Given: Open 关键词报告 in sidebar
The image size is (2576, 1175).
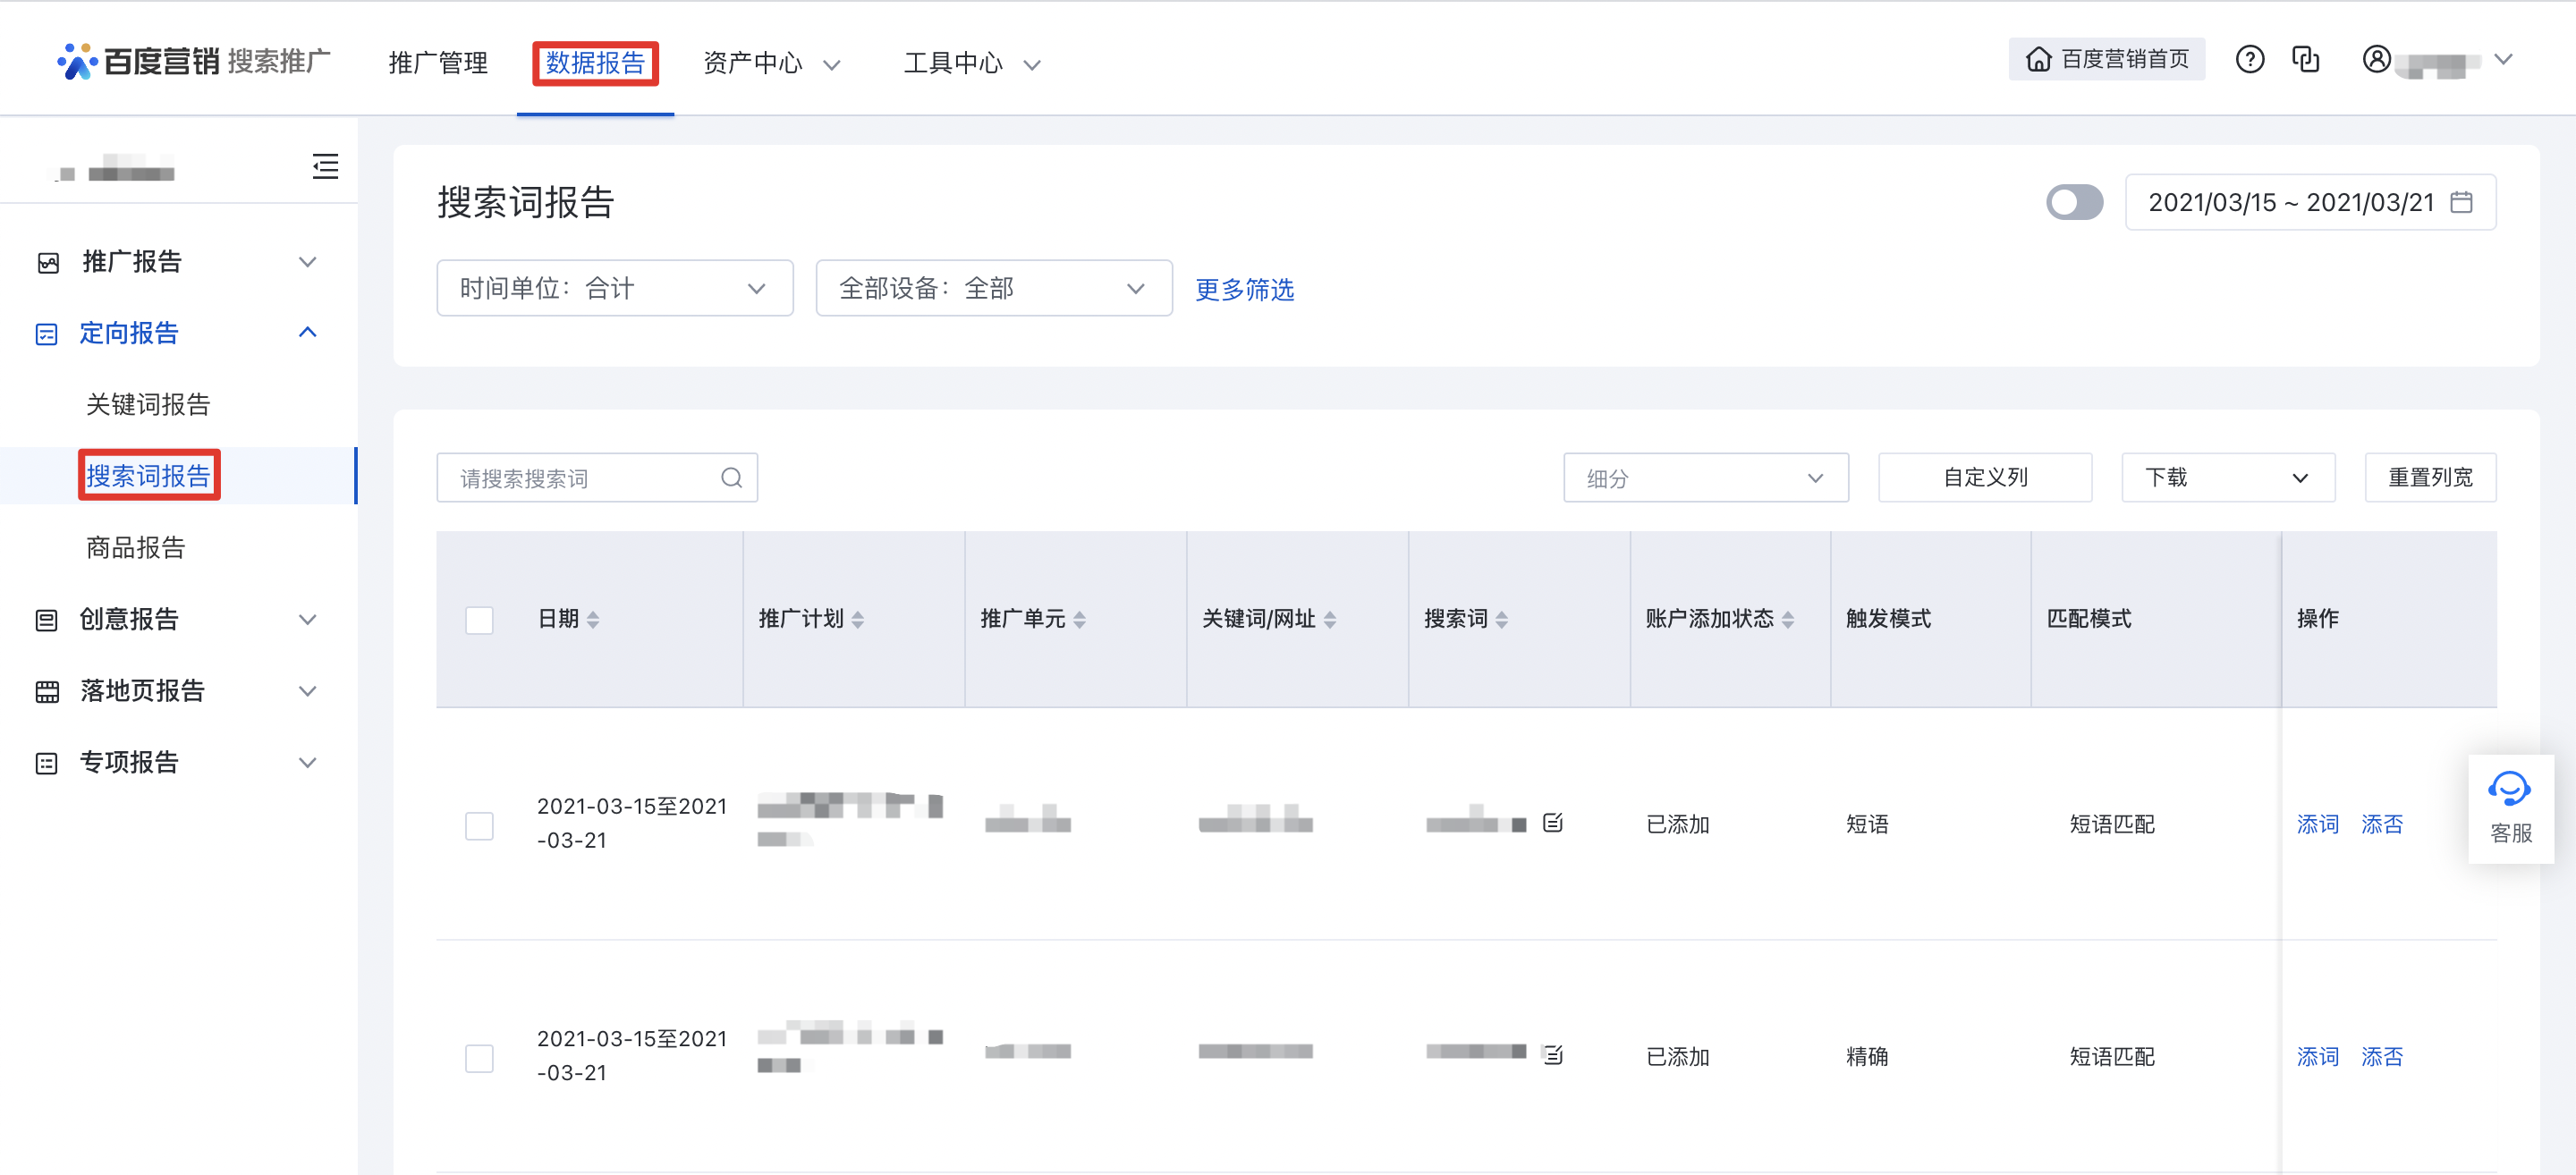Looking at the screenshot, I should coord(148,404).
